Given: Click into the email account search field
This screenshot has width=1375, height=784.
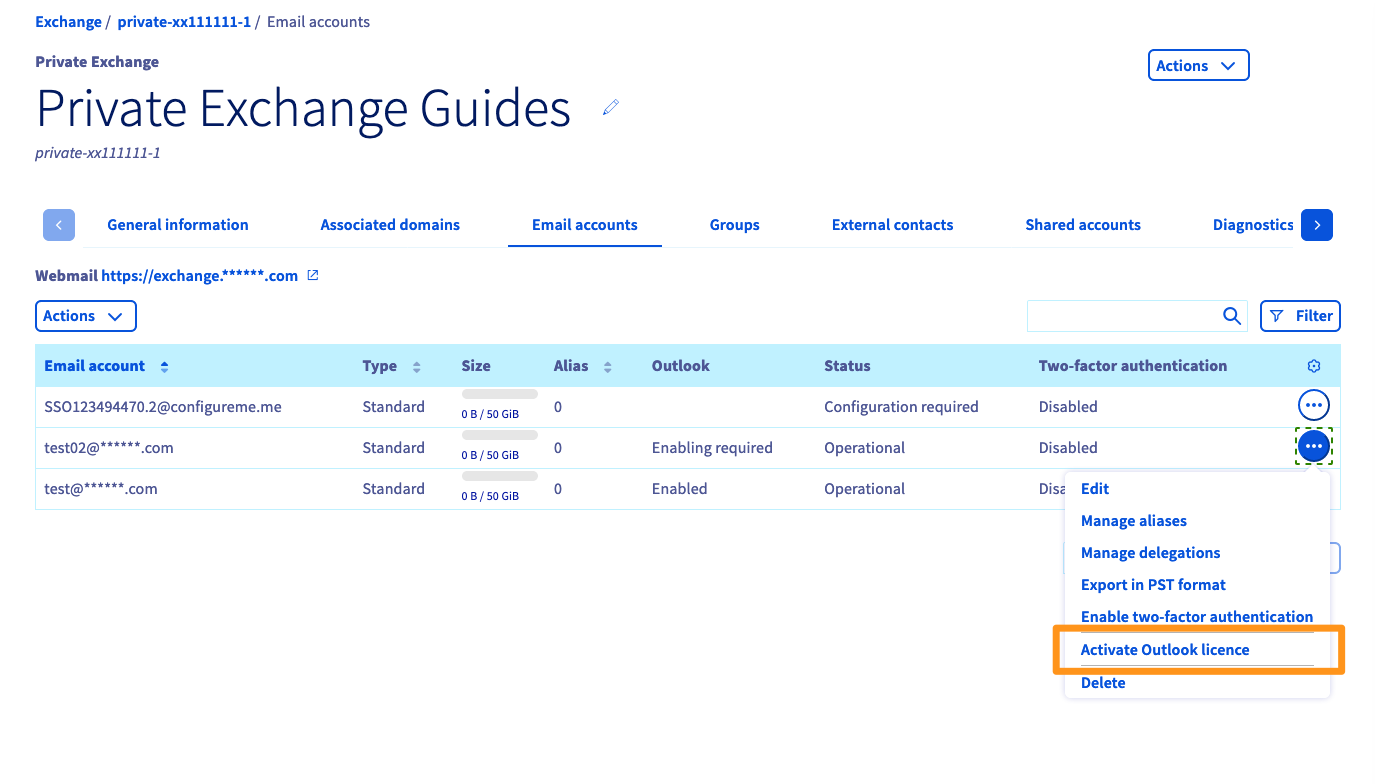Looking at the screenshot, I should click(x=1122, y=316).
